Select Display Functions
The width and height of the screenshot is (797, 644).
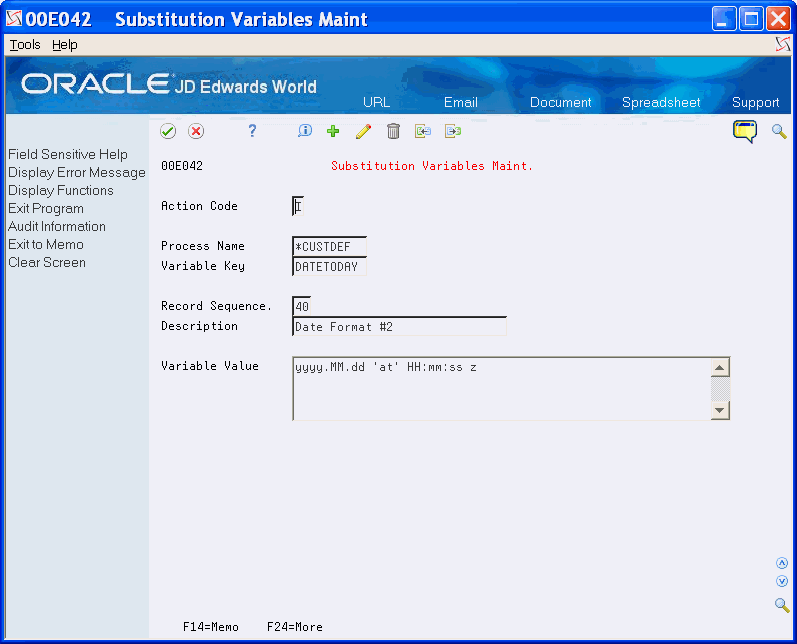coord(60,190)
